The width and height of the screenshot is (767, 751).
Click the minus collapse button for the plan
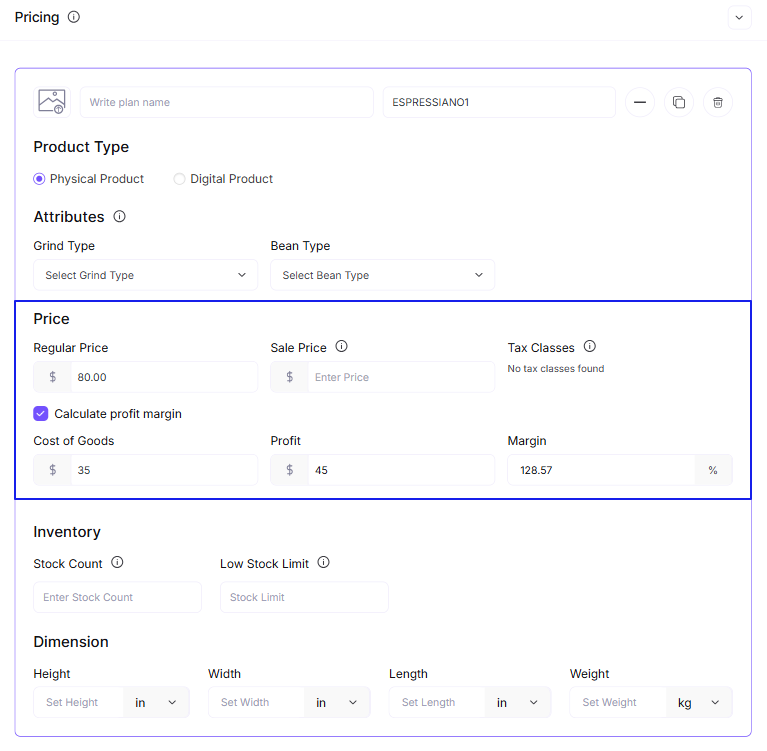[x=640, y=102]
